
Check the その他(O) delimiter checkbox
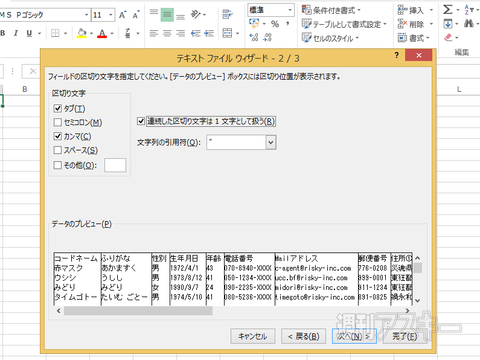[x=58, y=165]
